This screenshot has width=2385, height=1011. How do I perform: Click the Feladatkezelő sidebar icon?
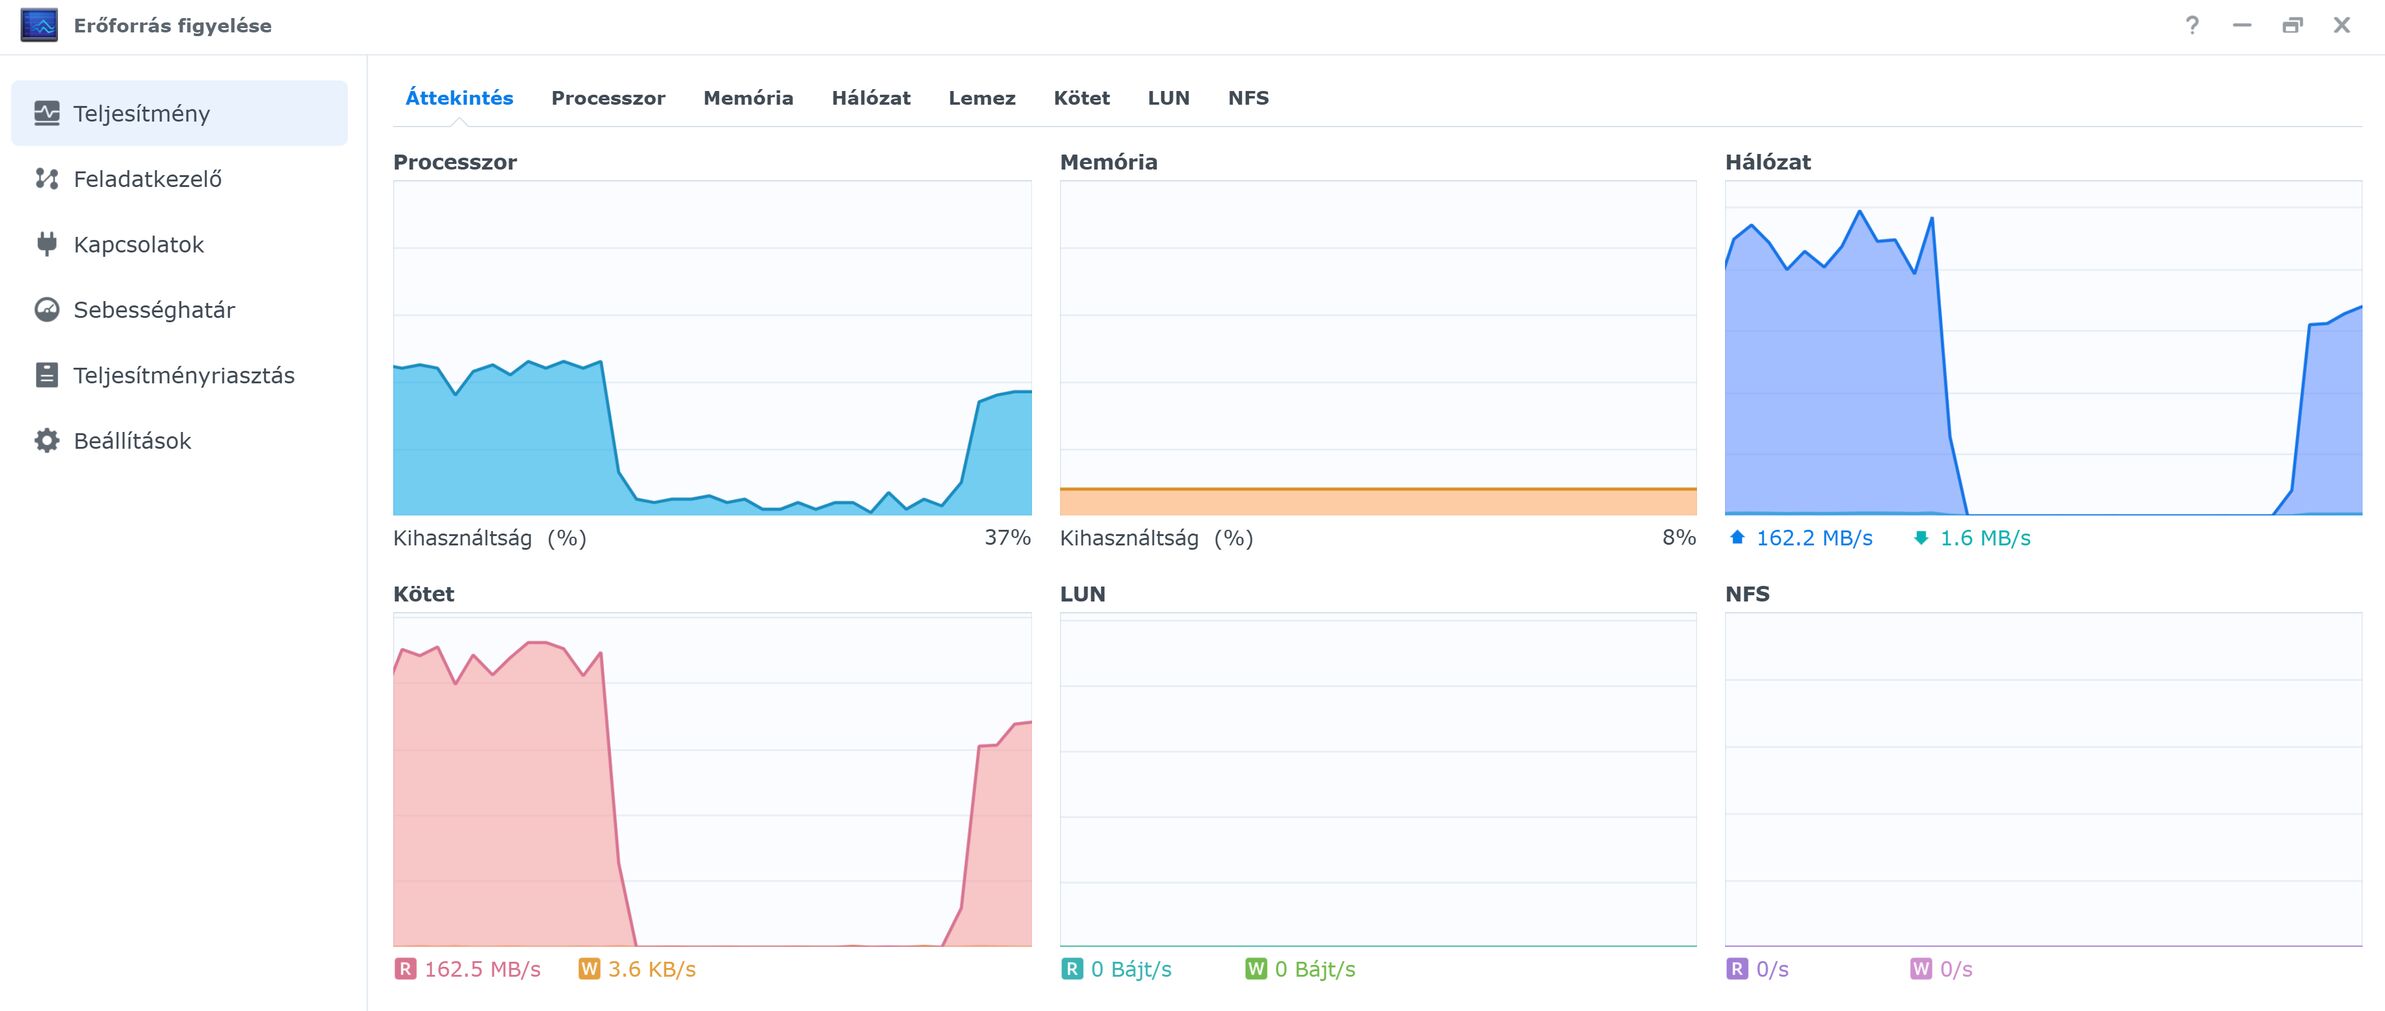[47, 179]
